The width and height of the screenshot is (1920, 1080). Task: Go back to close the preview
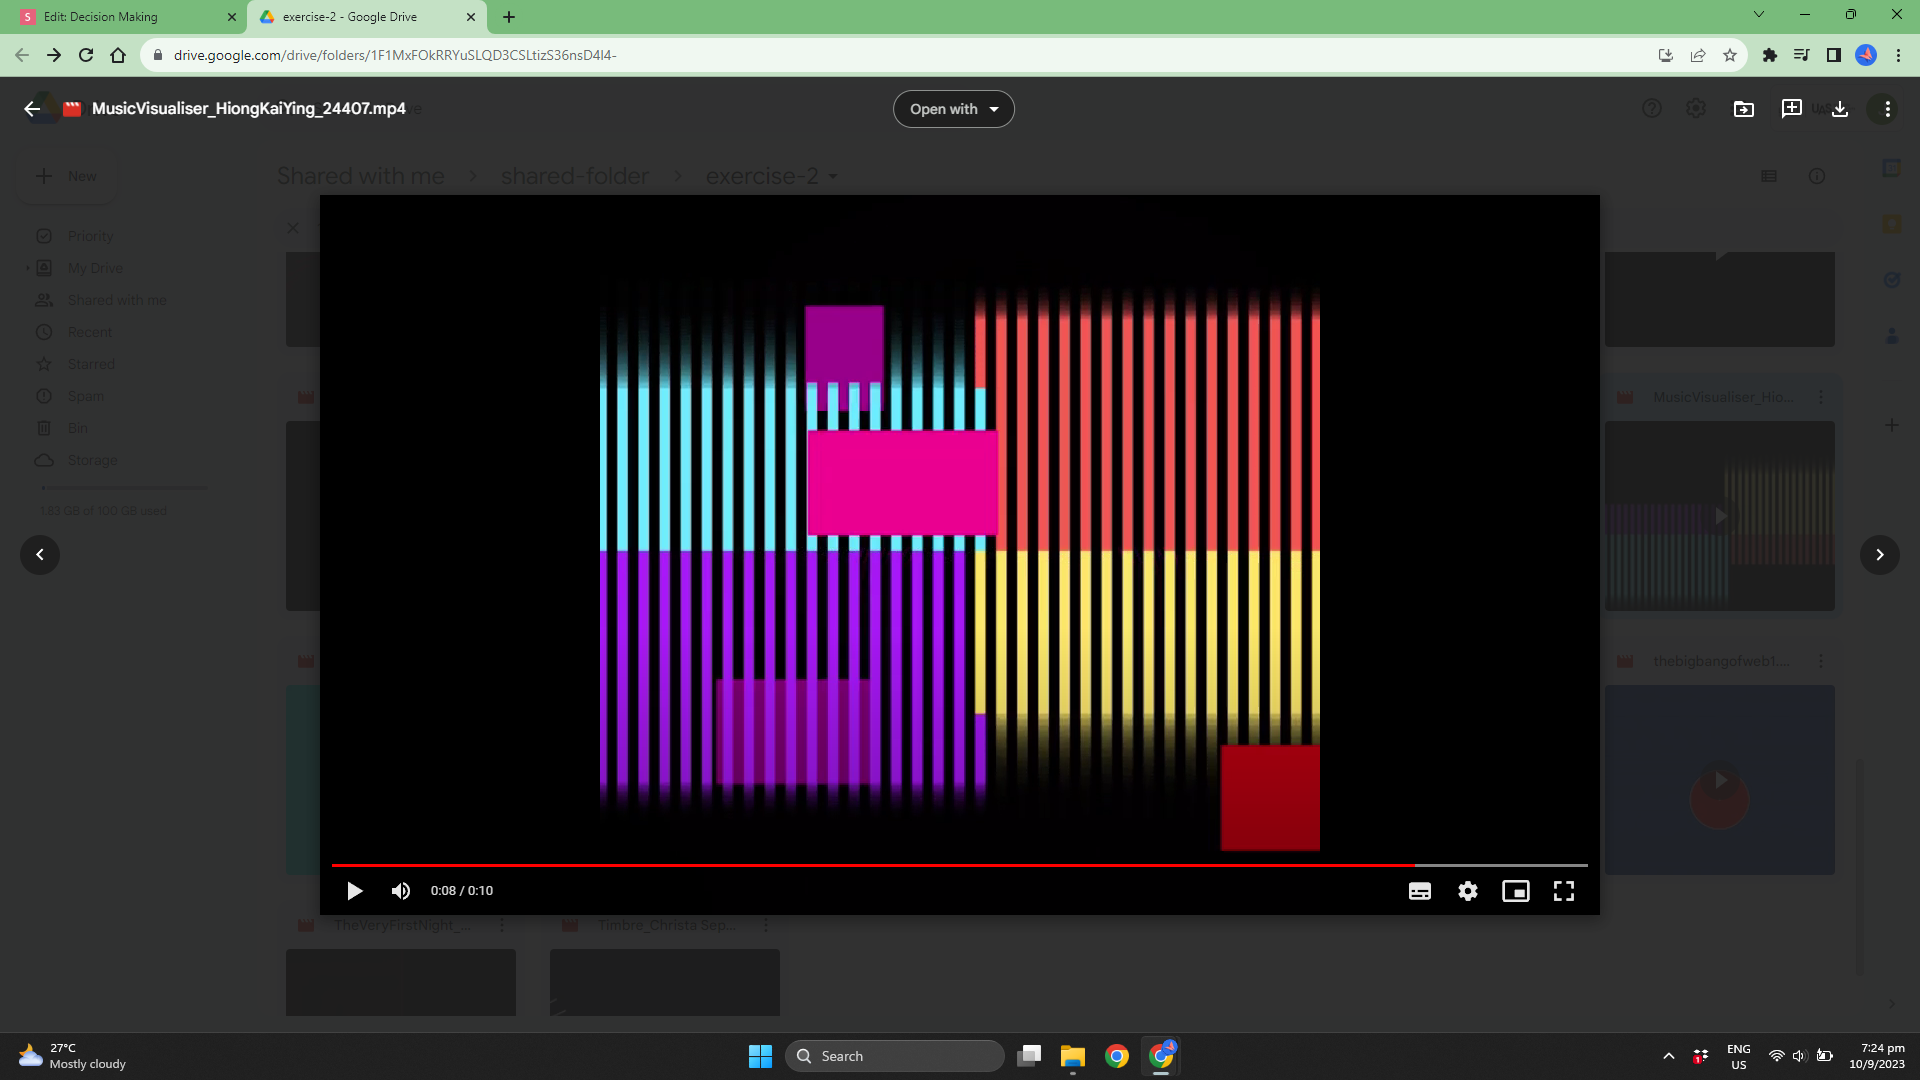pyautogui.click(x=32, y=109)
